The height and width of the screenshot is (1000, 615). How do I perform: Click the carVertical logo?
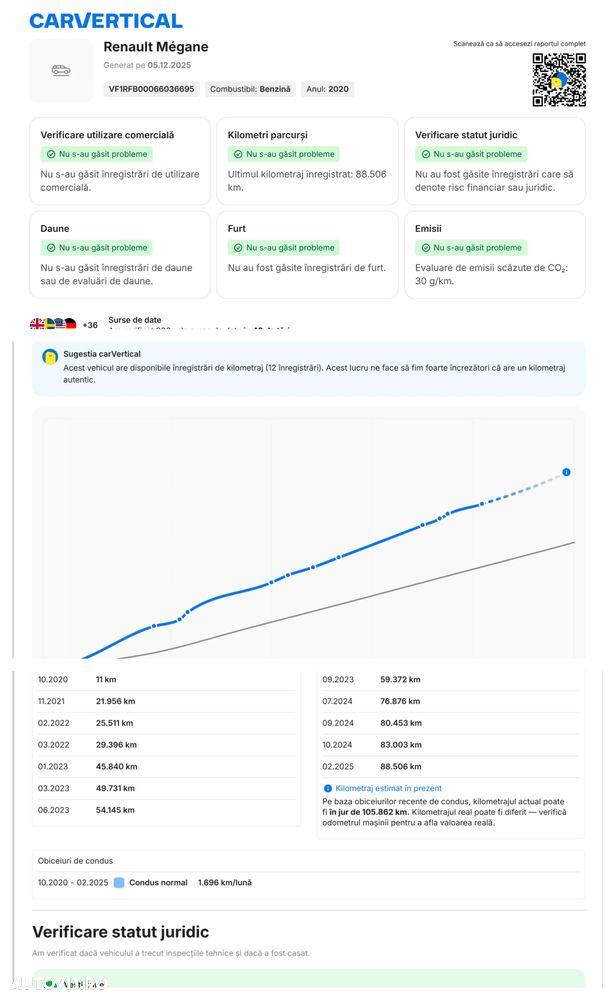point(105,20)
